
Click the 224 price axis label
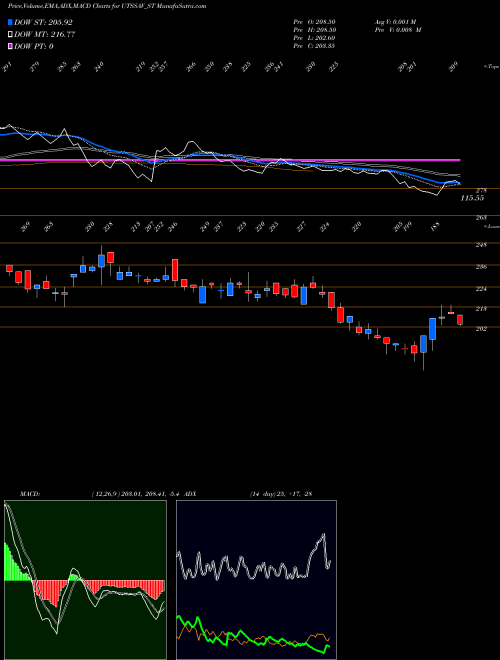coord(482,289)
